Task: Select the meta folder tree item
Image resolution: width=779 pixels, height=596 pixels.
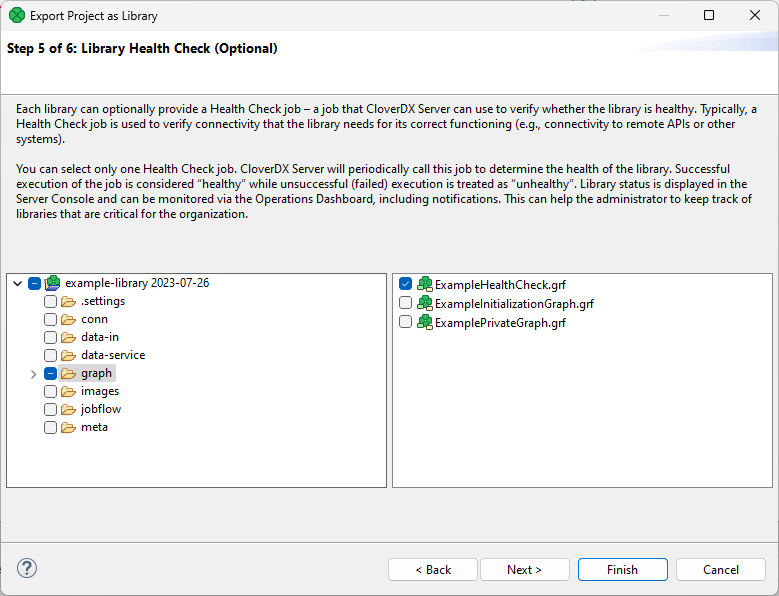Action: pos(94,428)
